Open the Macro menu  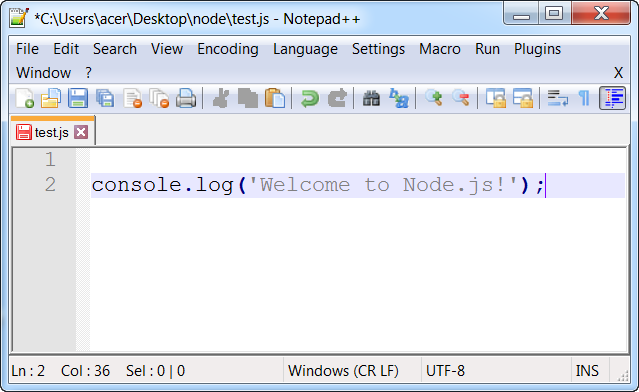440,49
